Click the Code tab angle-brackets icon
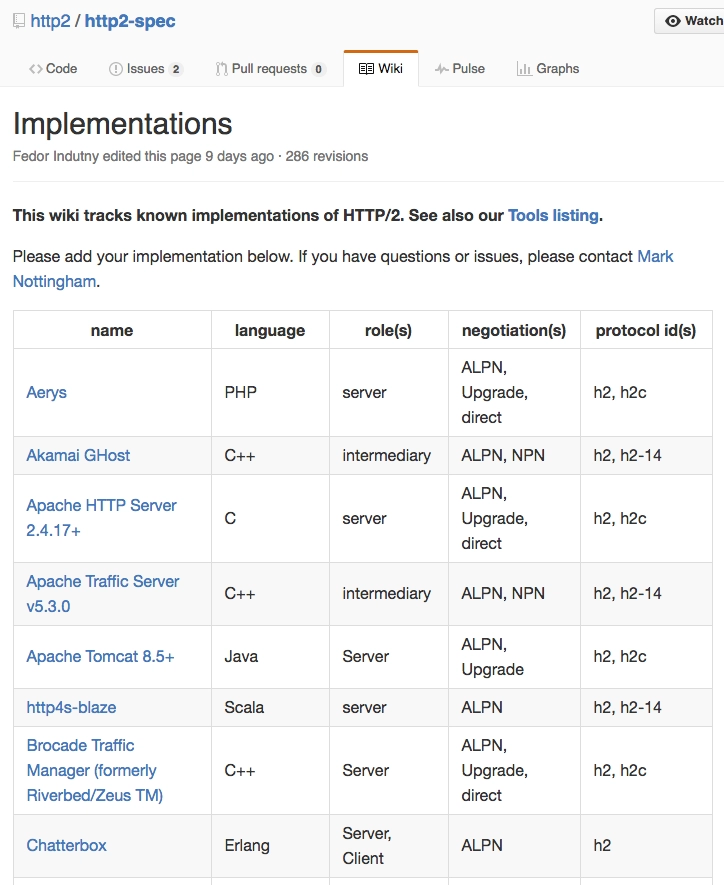724x885 pixels. point(36,69)
